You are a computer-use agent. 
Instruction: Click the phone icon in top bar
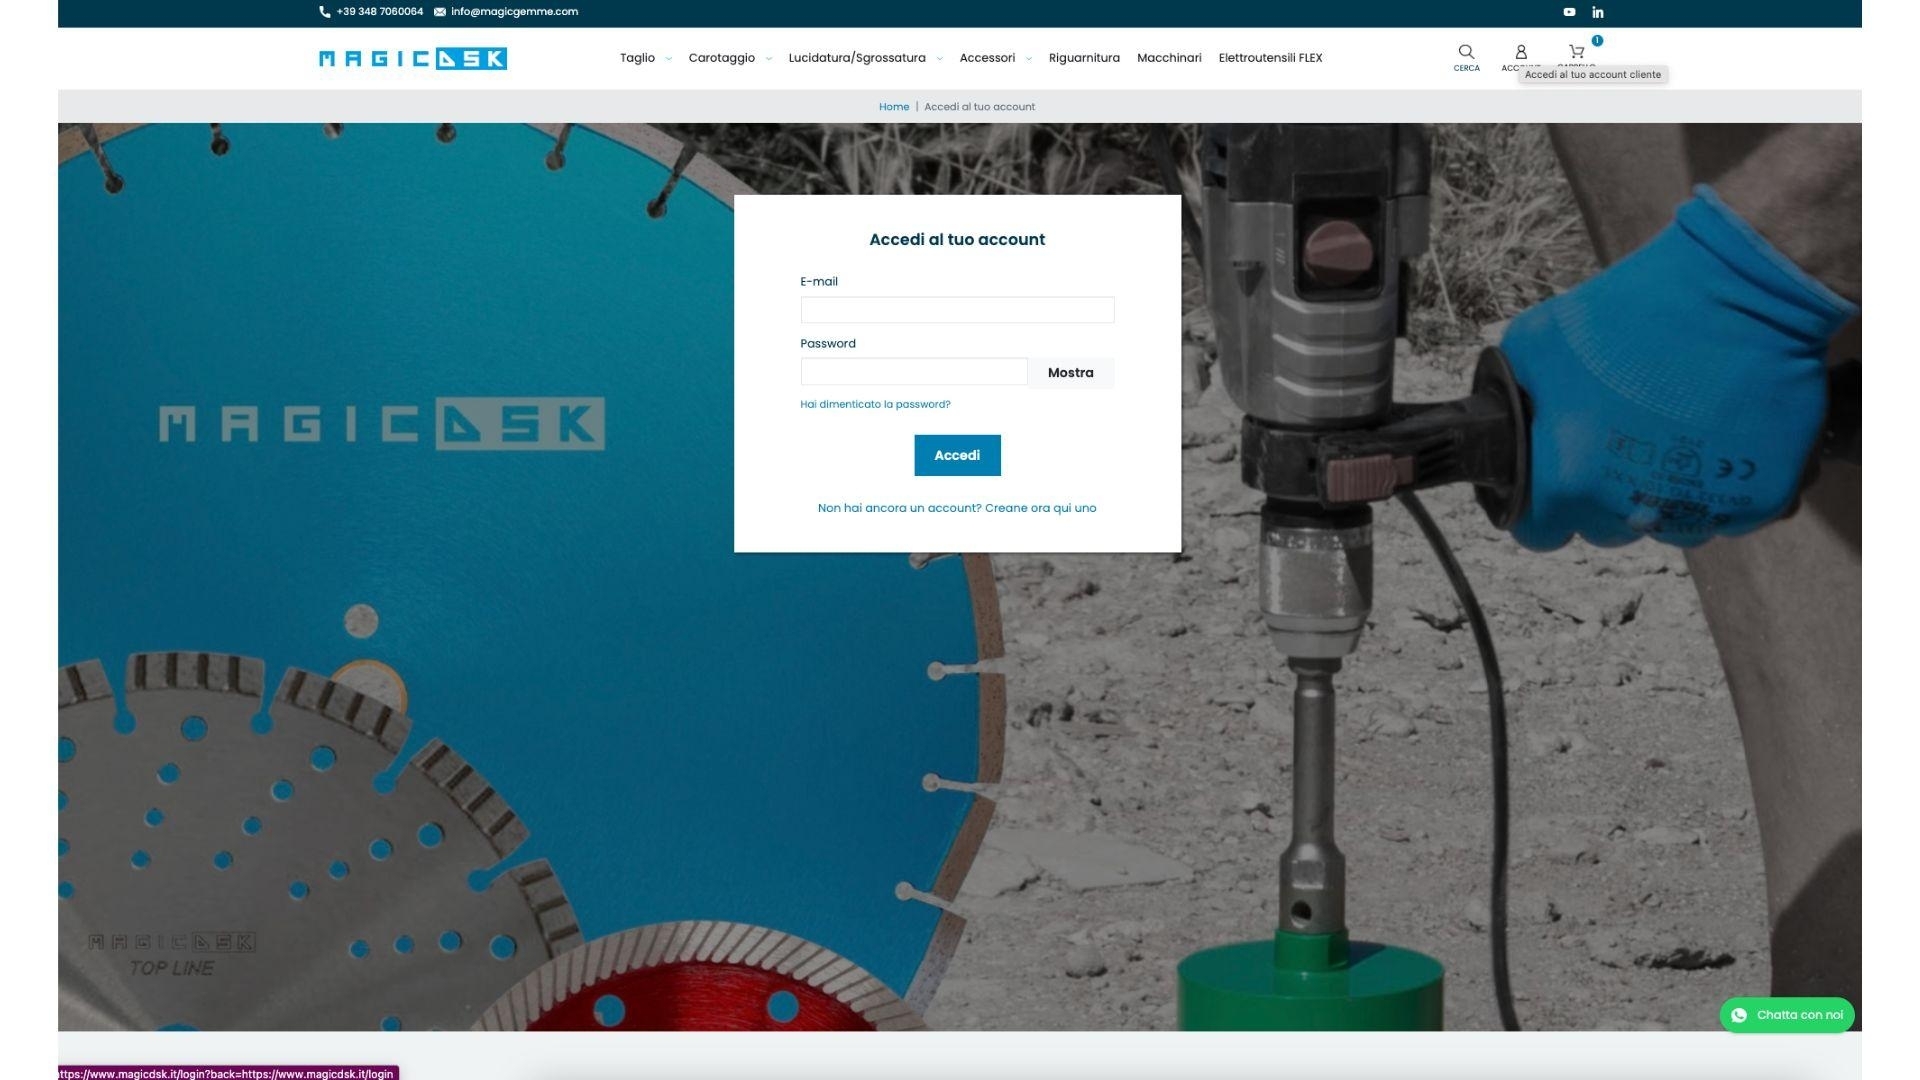[x=325, y=12]
